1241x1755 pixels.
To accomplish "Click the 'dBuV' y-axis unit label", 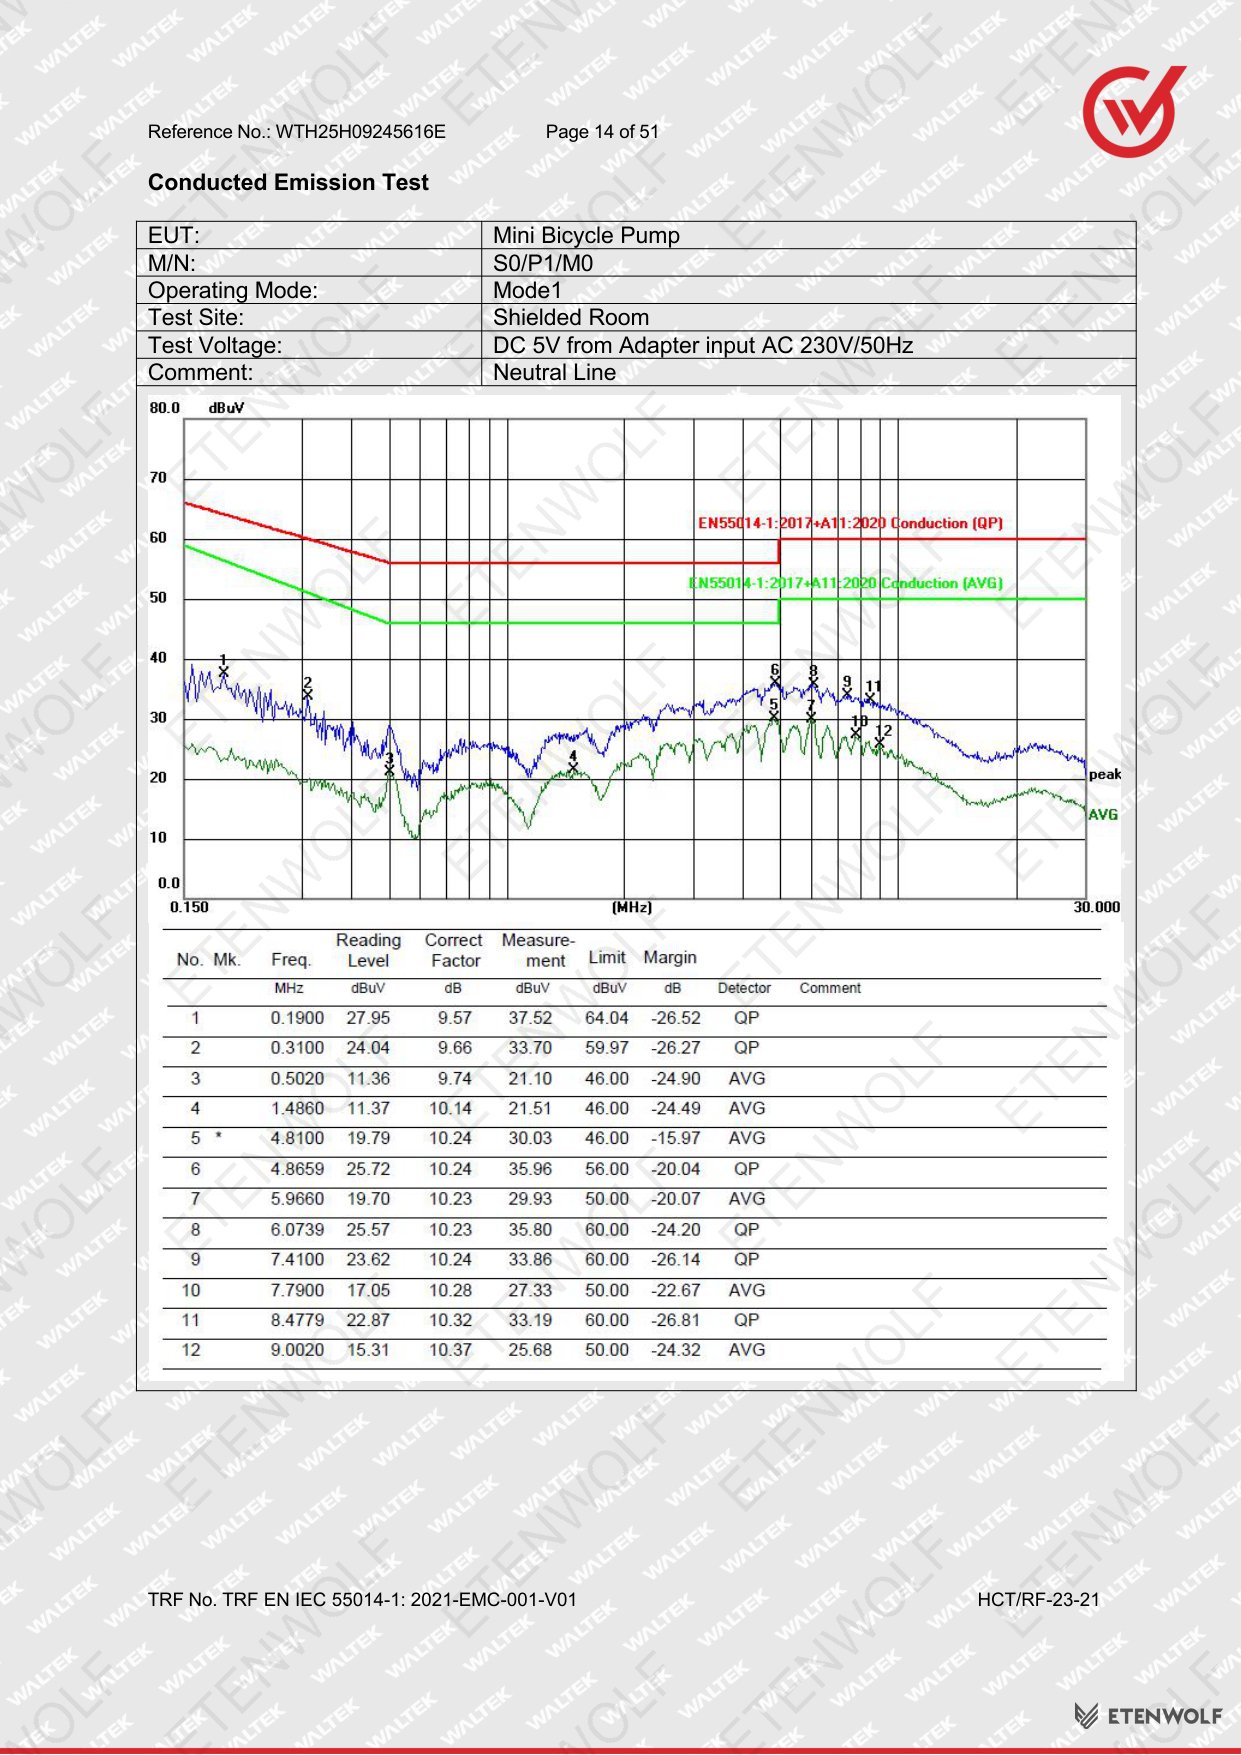I will (226, 408).
